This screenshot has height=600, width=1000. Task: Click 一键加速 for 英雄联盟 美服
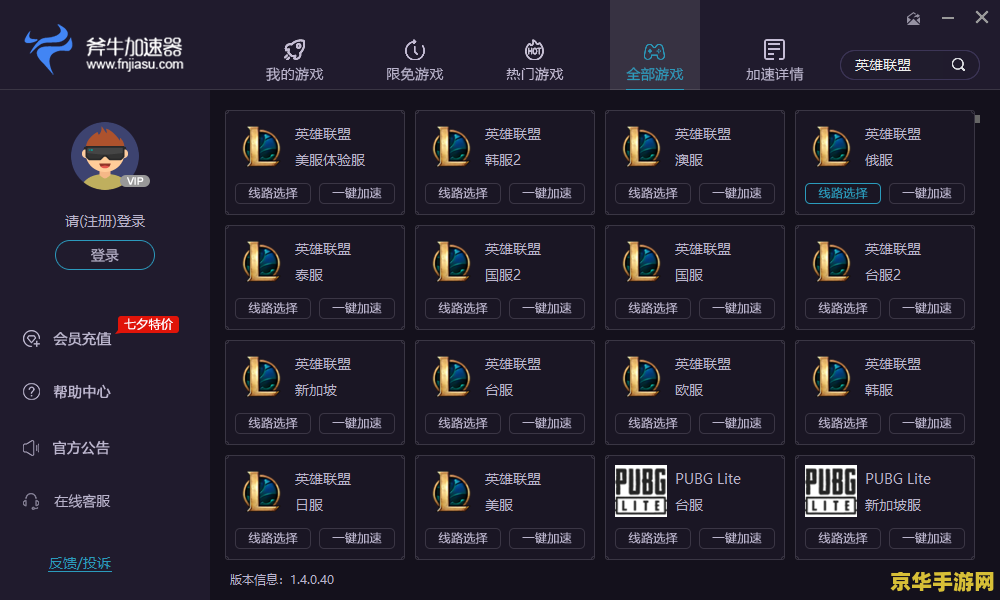point(547,538)
